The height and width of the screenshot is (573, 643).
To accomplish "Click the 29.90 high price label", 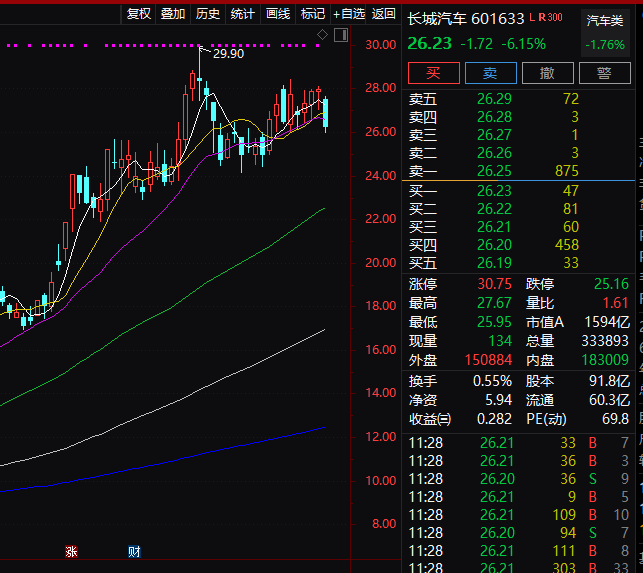I will (x=228, y=54).
